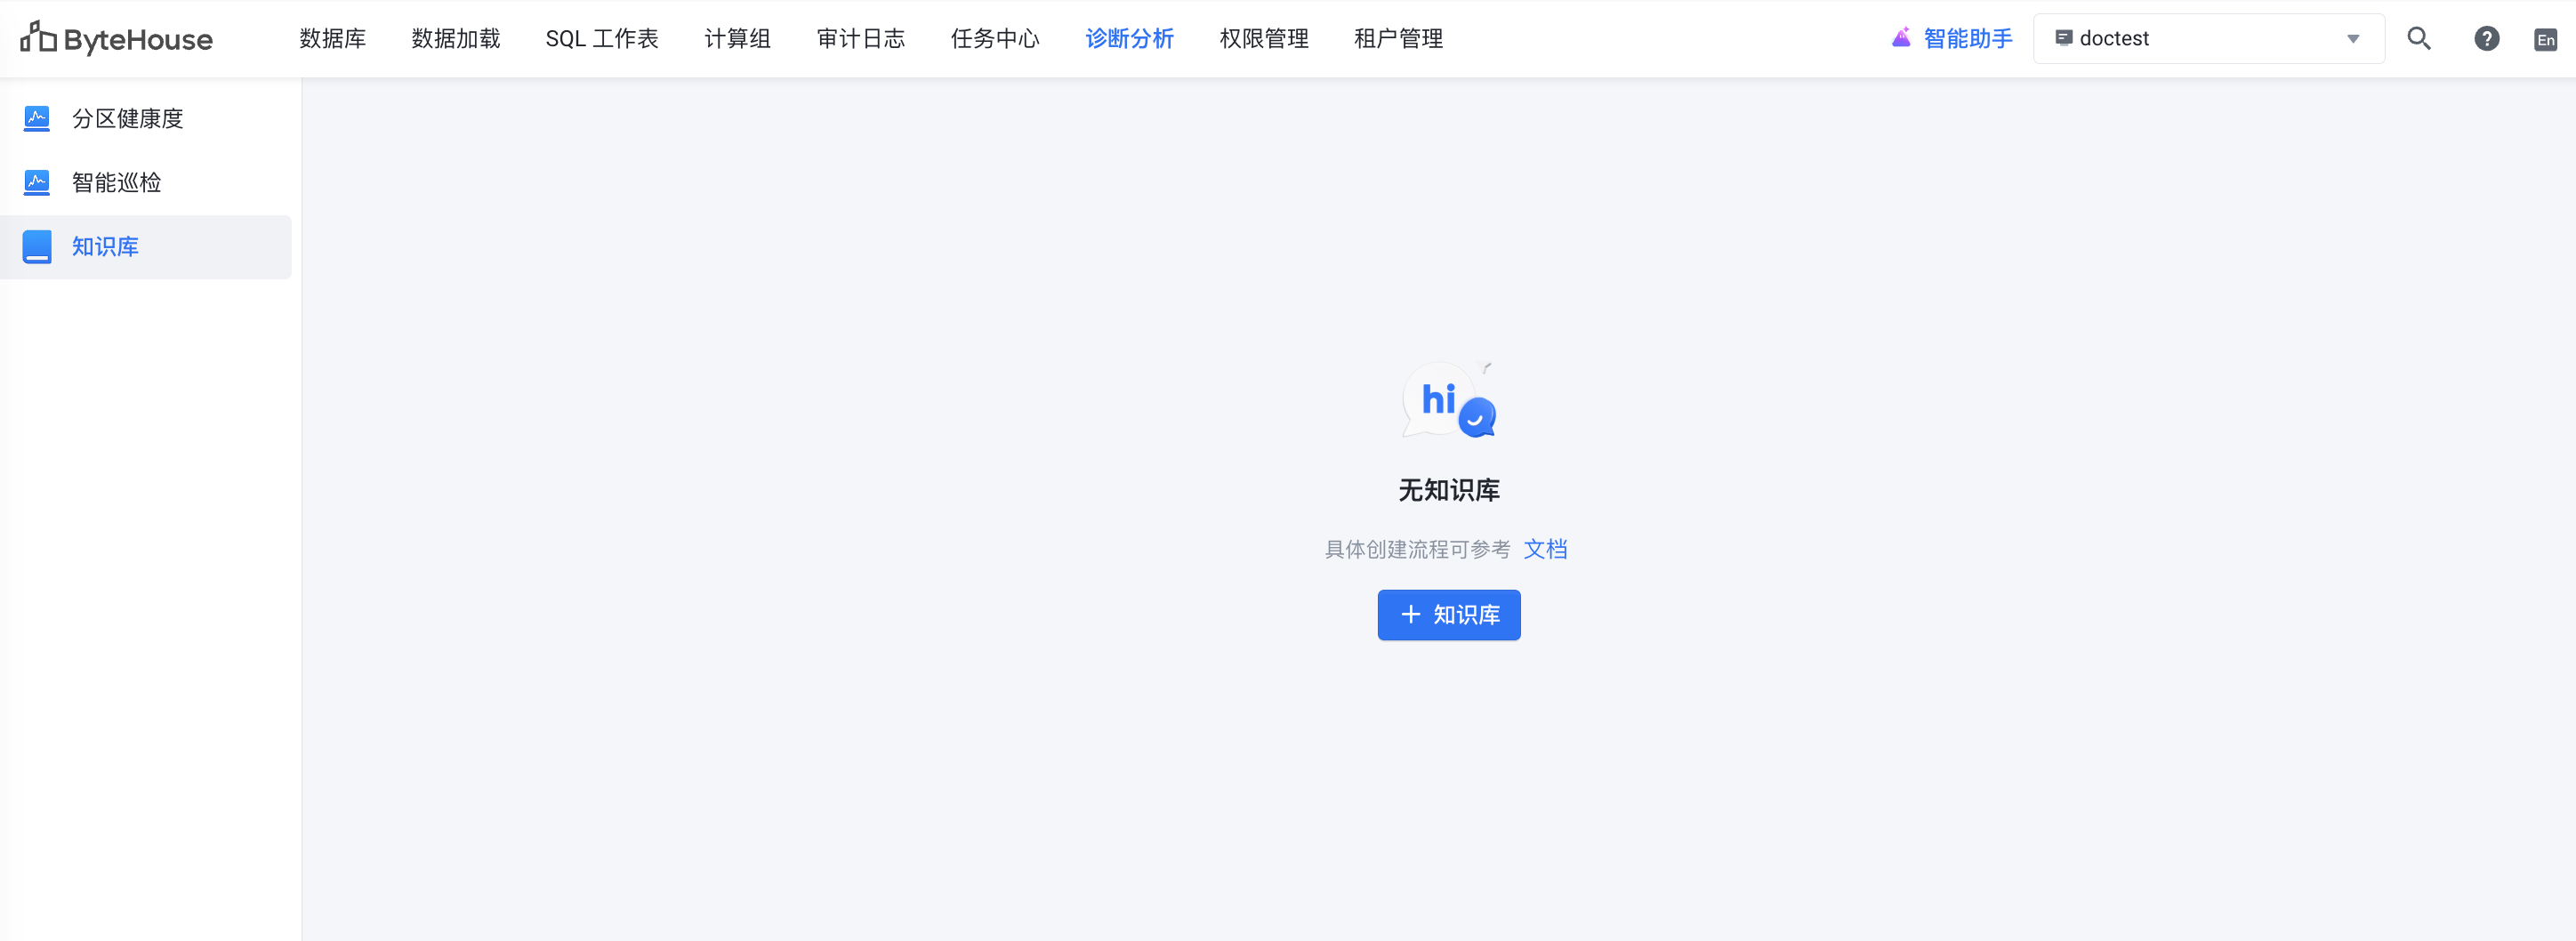This screenshot has width=2576, height=941.
Task: Select 智能巡检 in the sidebar
Action: click(146, 182)
